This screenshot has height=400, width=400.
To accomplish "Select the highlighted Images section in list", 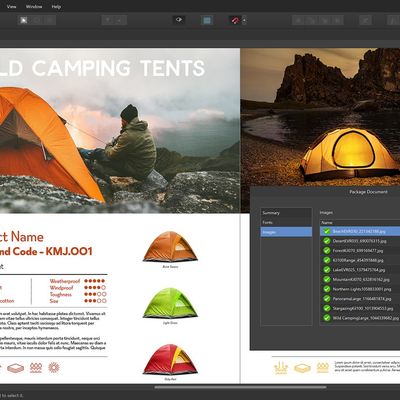I will pyautogui.click(x=286, y=232).
